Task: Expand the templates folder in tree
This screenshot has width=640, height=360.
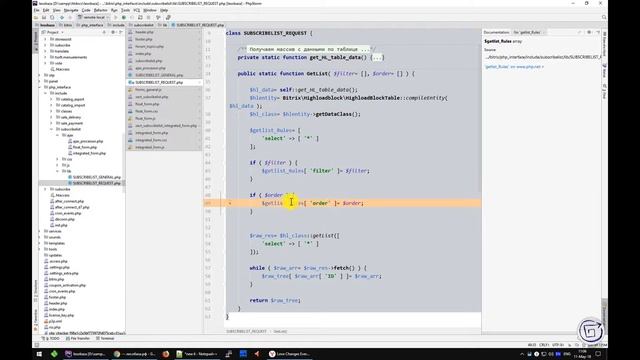Action: pos(40,243)
